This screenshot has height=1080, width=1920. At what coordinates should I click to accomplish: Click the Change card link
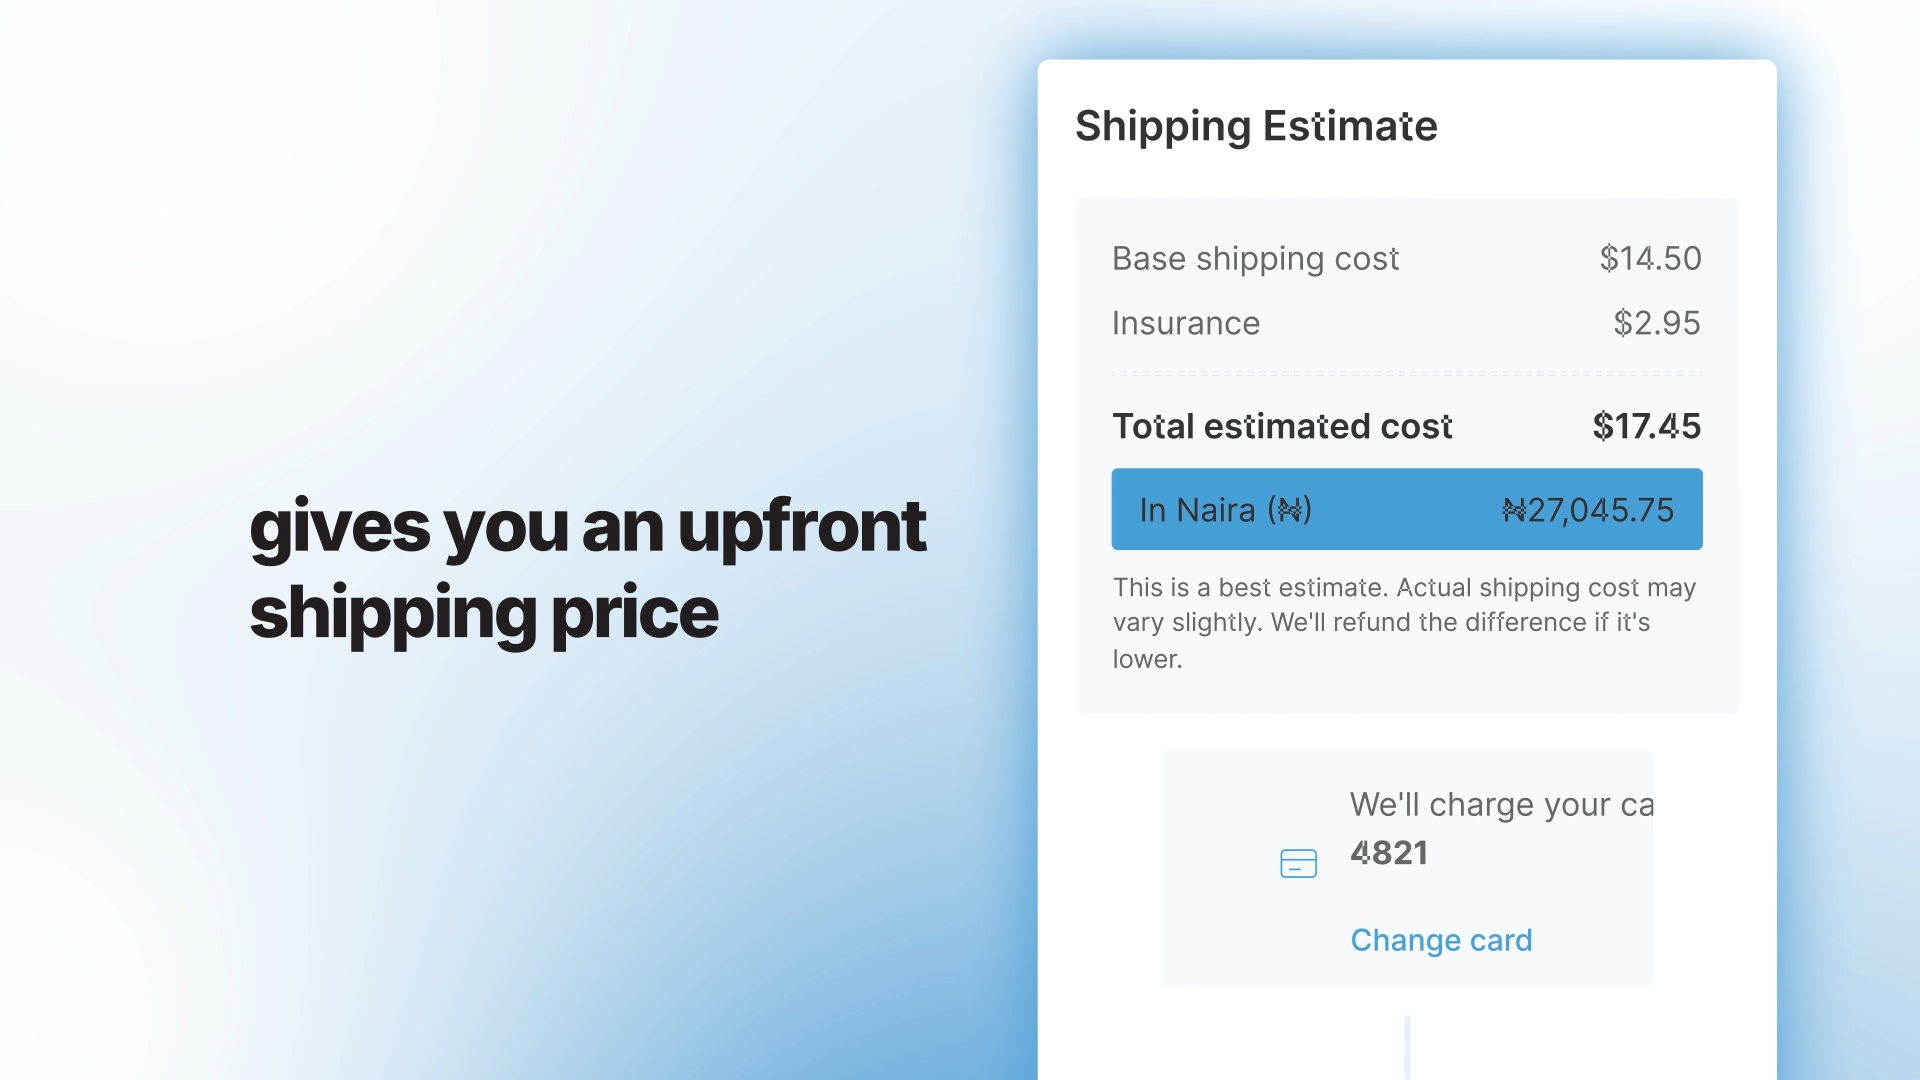pos(1441,940)
